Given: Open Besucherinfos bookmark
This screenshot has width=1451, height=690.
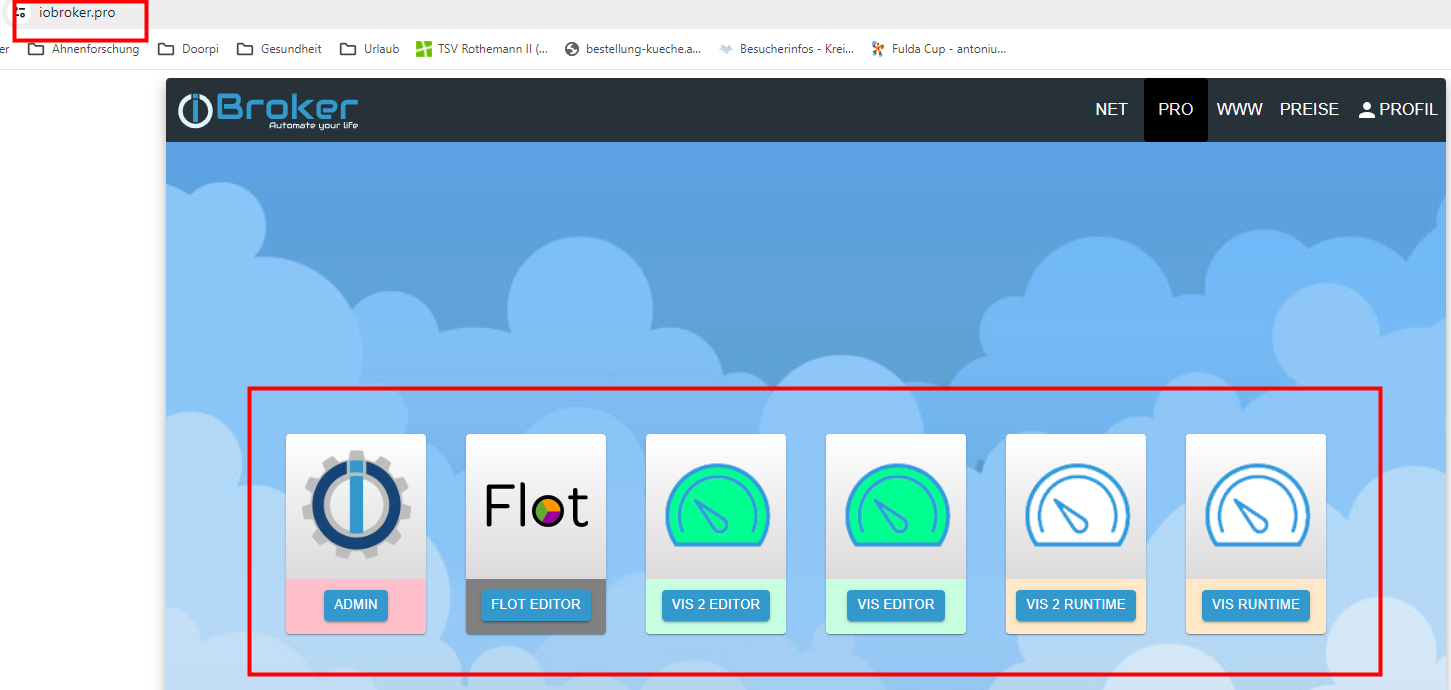Looking at the screenshot, I should tap(786, 49).
